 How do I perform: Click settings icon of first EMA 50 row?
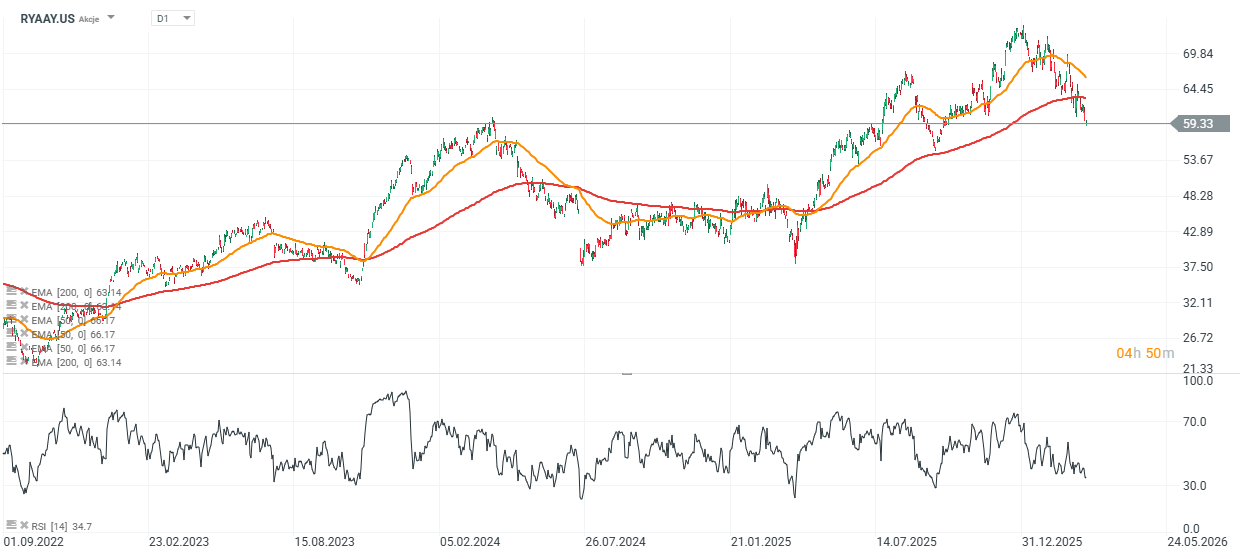[x=11, y=319]
